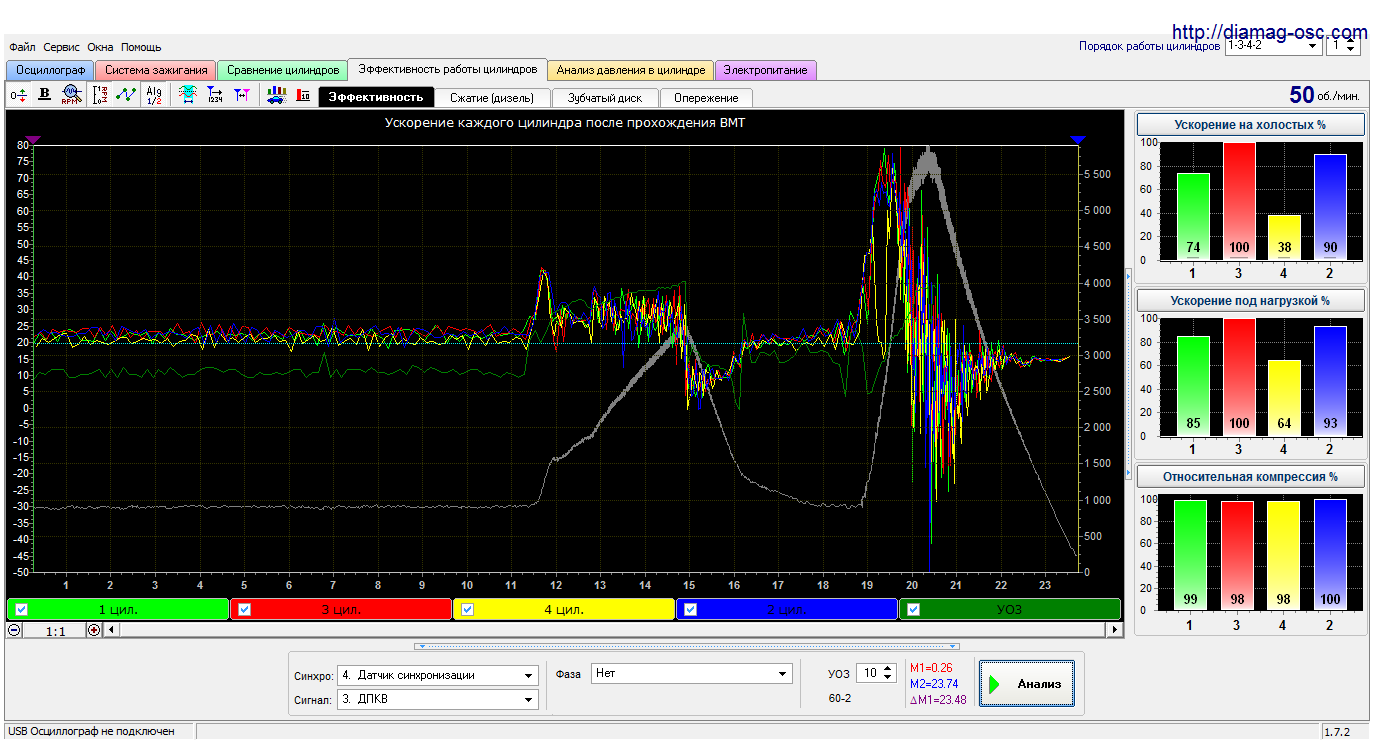Screen dimensions: 1382x744
Task: Click the 1:1 zoom ratio field
Action: pos(54,630)
